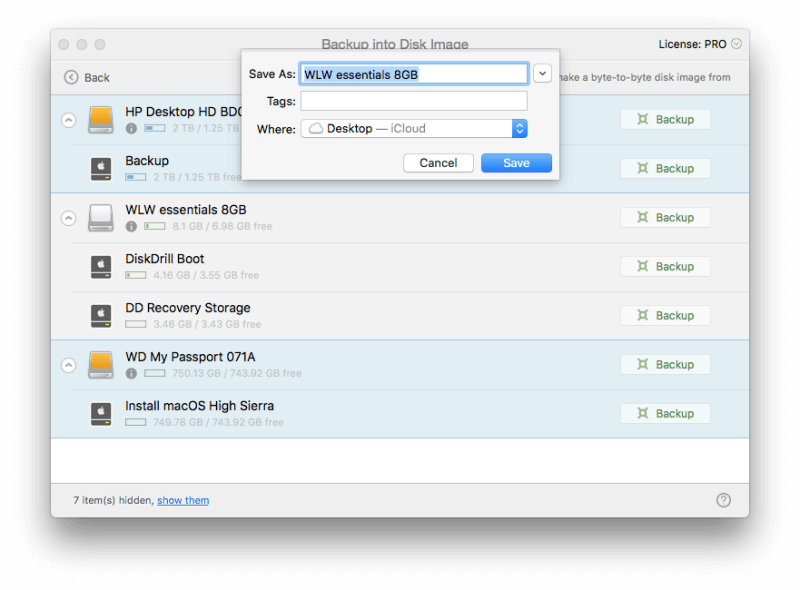Click the '750.13 GB / 743.92 GB free' text

point(237,373)
